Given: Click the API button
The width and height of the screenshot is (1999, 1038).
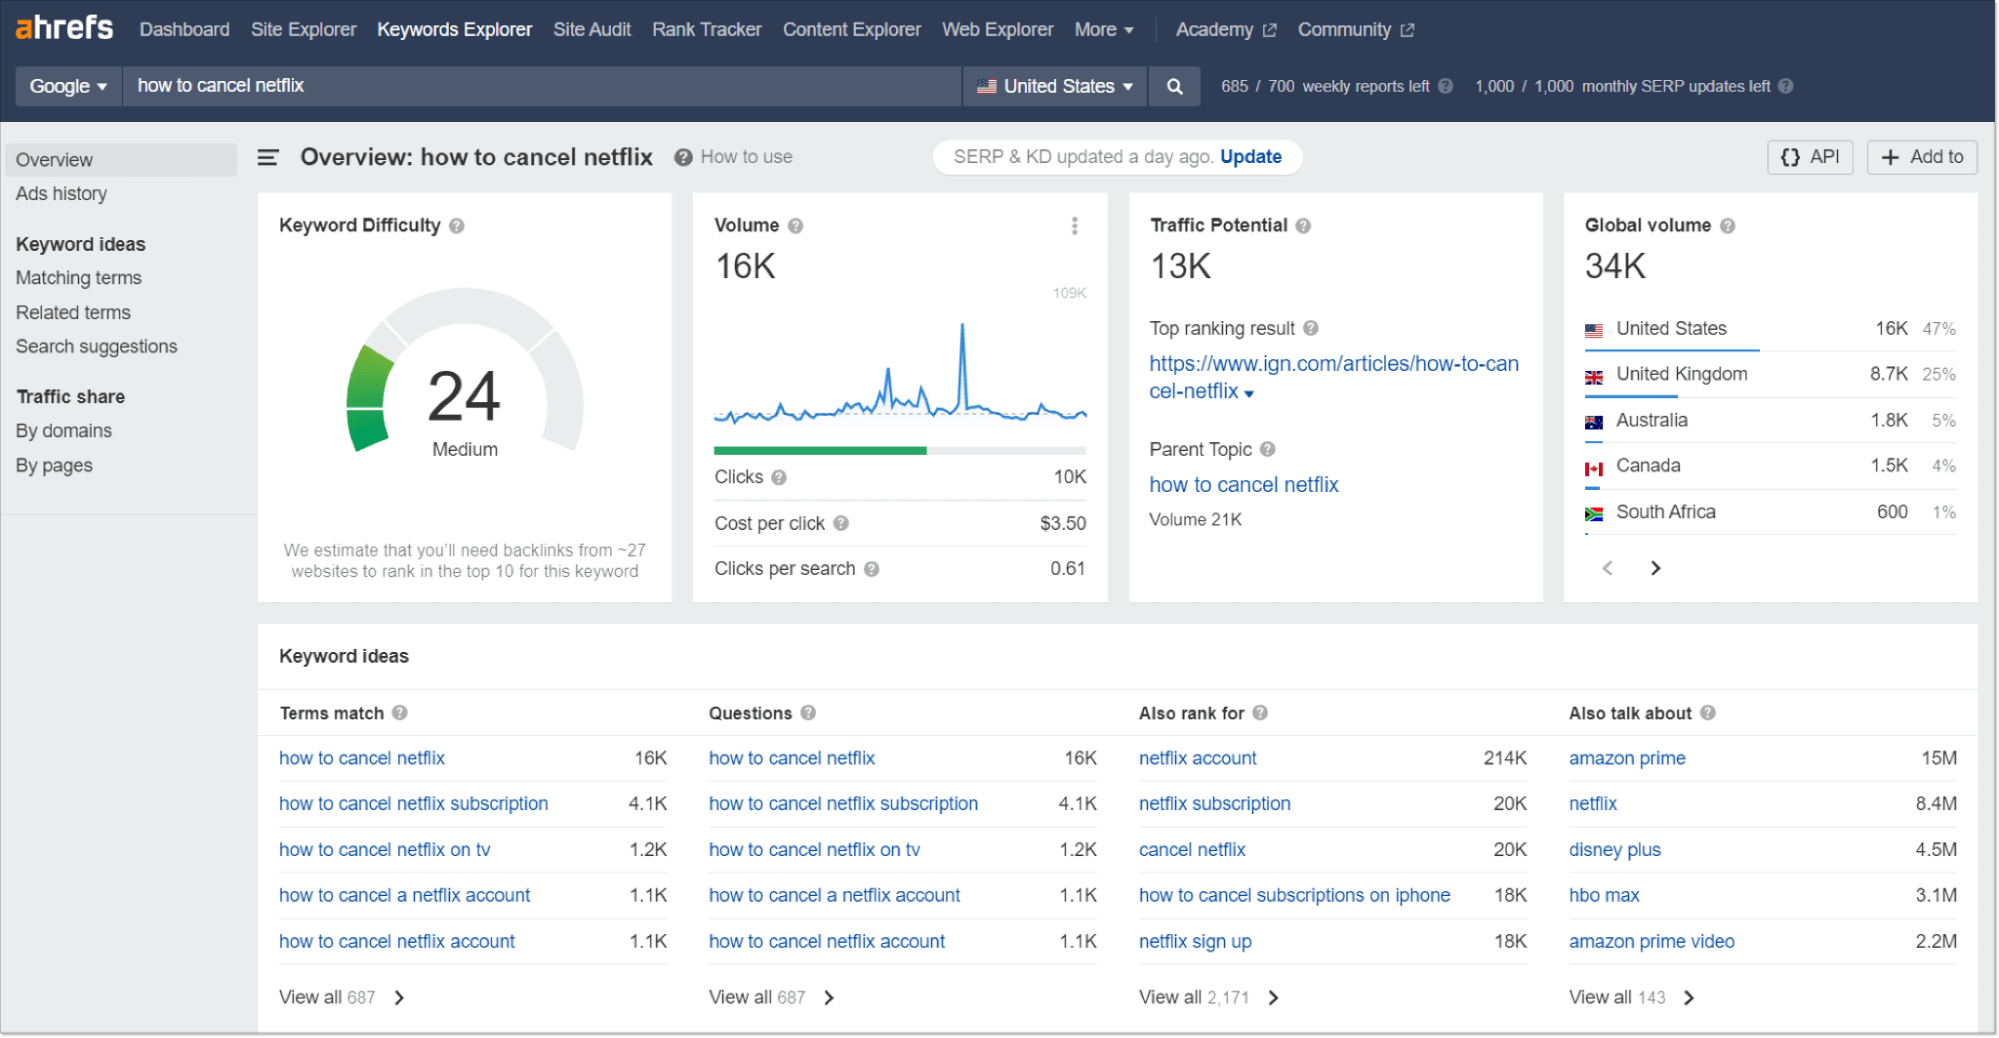Looking at the screenshot, I should [1811, 157].
